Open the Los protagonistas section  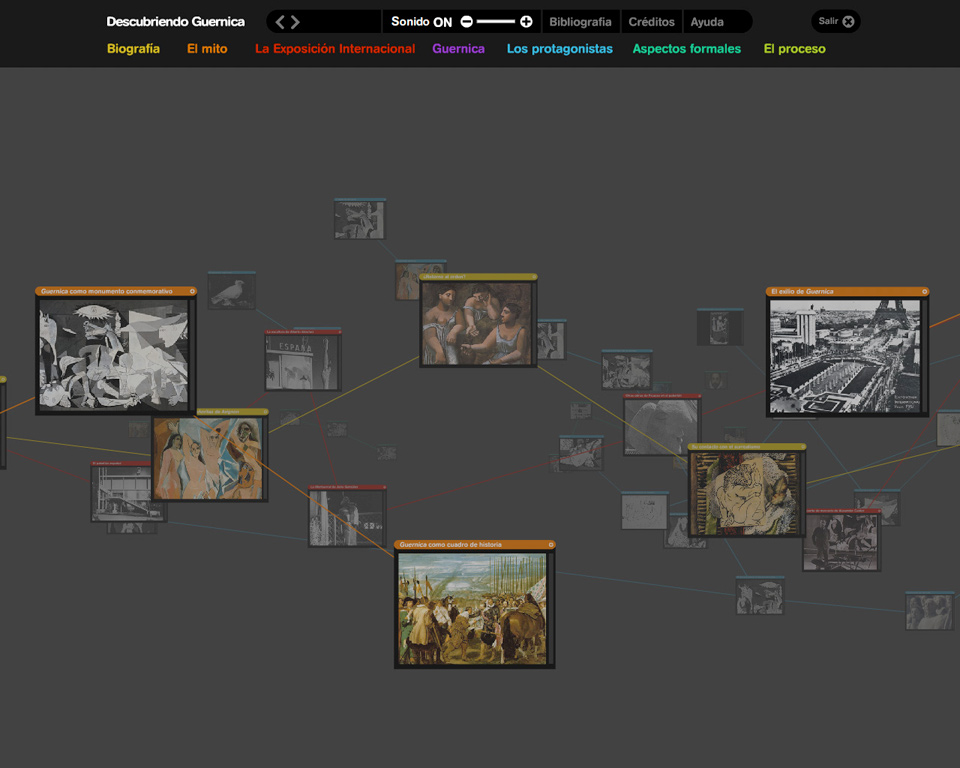point(560,49)
